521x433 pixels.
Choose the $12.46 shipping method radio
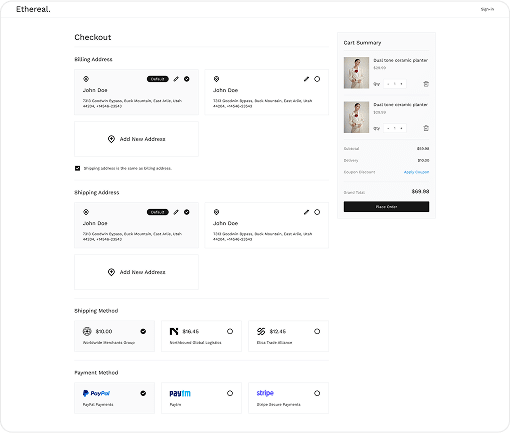pyautogui.click(x=317, y=331)
